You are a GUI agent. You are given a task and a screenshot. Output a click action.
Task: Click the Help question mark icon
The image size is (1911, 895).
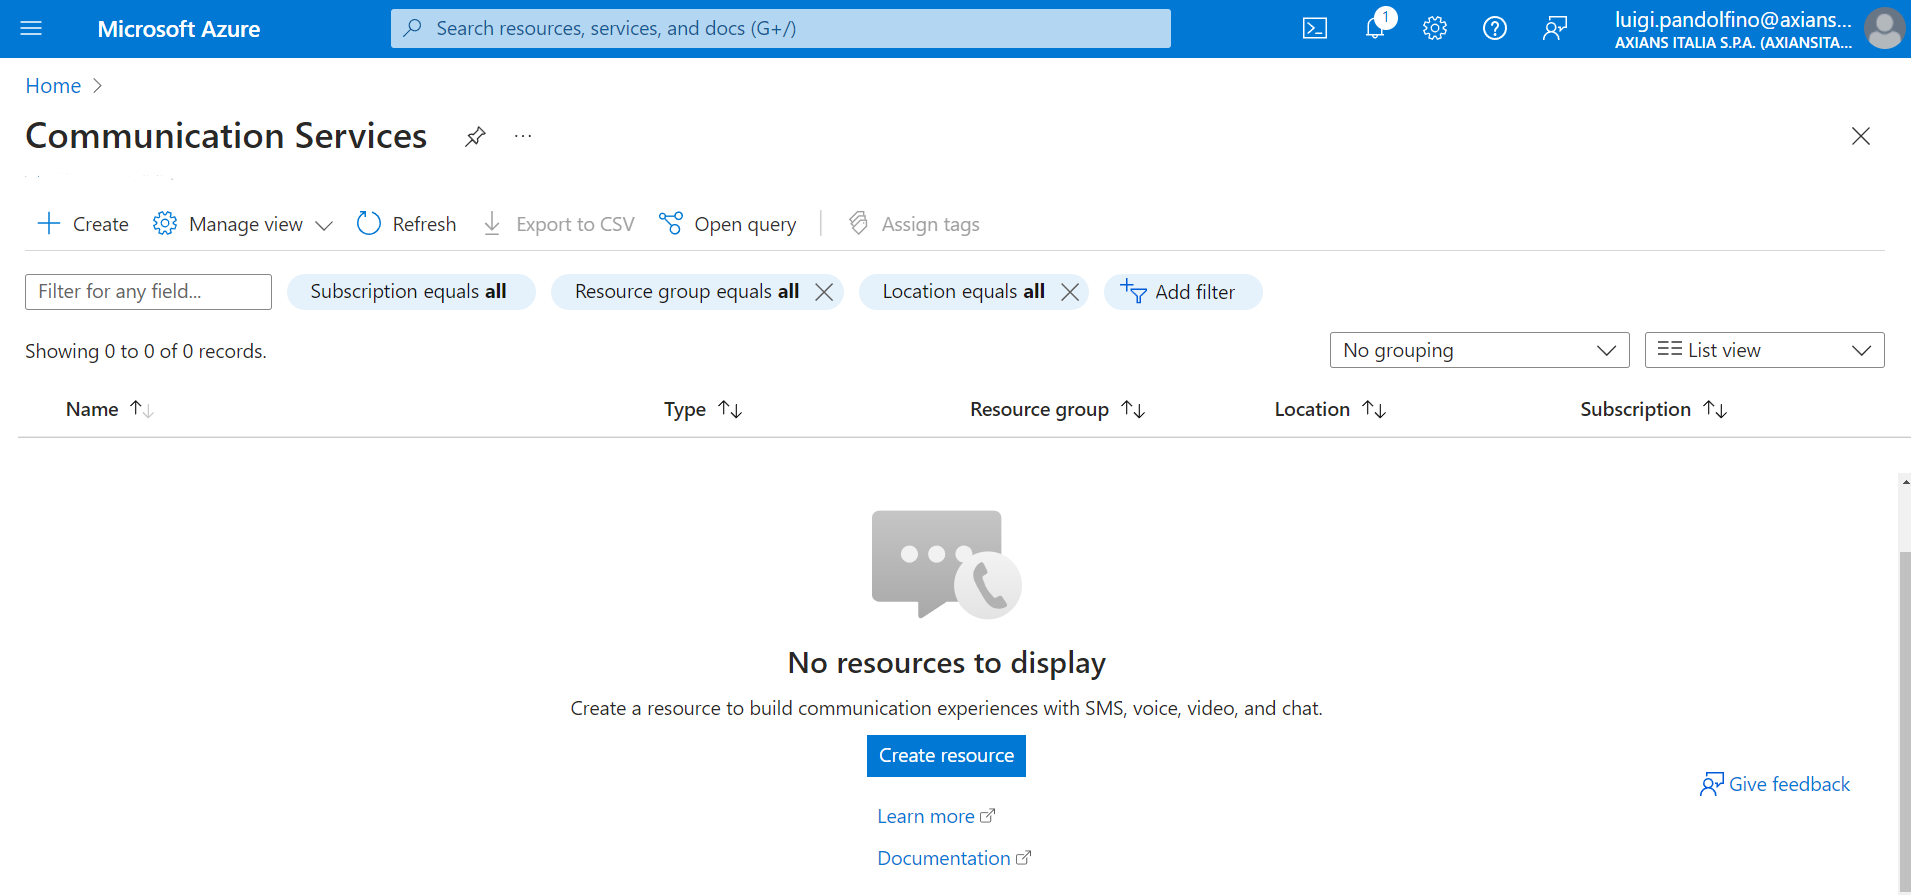point(1495,28)
